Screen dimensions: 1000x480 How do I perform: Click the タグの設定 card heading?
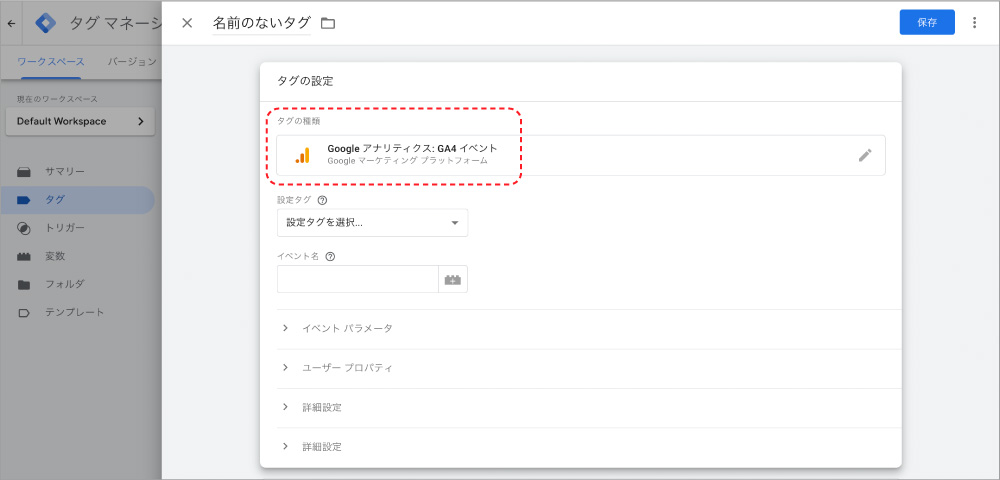pyautogui.click(x=305, y=82)
